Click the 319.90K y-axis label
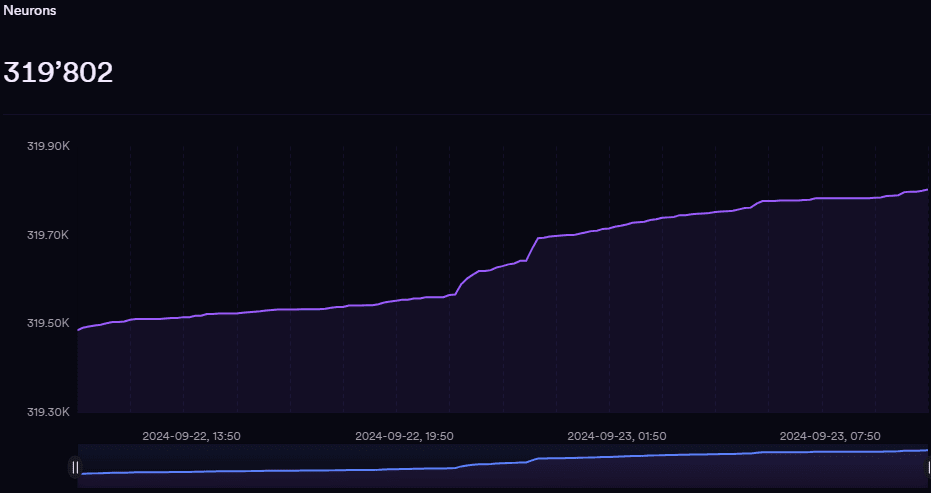931x493 pixels. pos(48,146)
